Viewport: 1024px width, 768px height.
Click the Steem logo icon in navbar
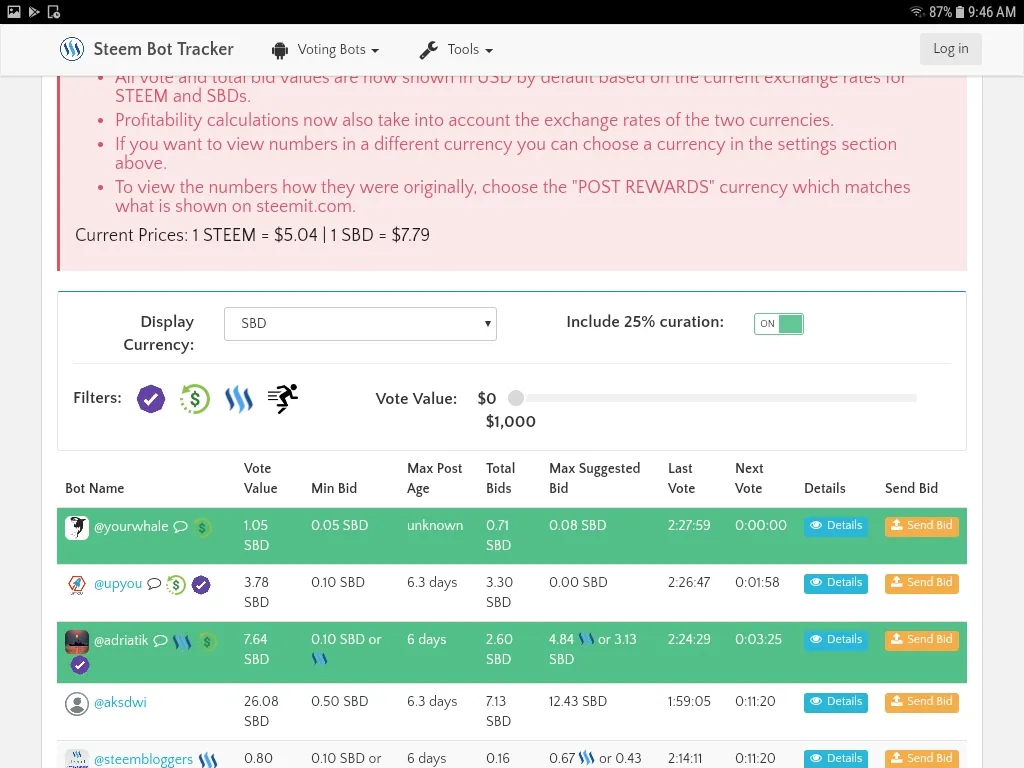click(72, 49)
